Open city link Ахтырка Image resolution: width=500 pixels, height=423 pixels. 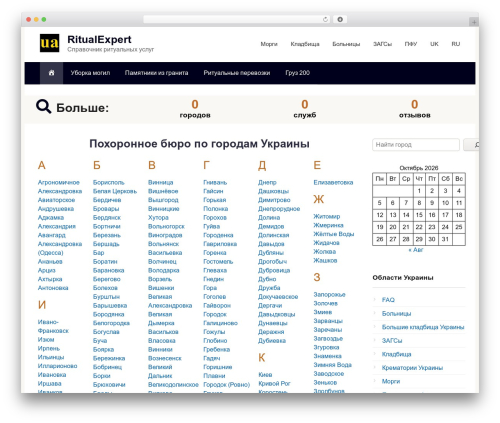(50, 279)
